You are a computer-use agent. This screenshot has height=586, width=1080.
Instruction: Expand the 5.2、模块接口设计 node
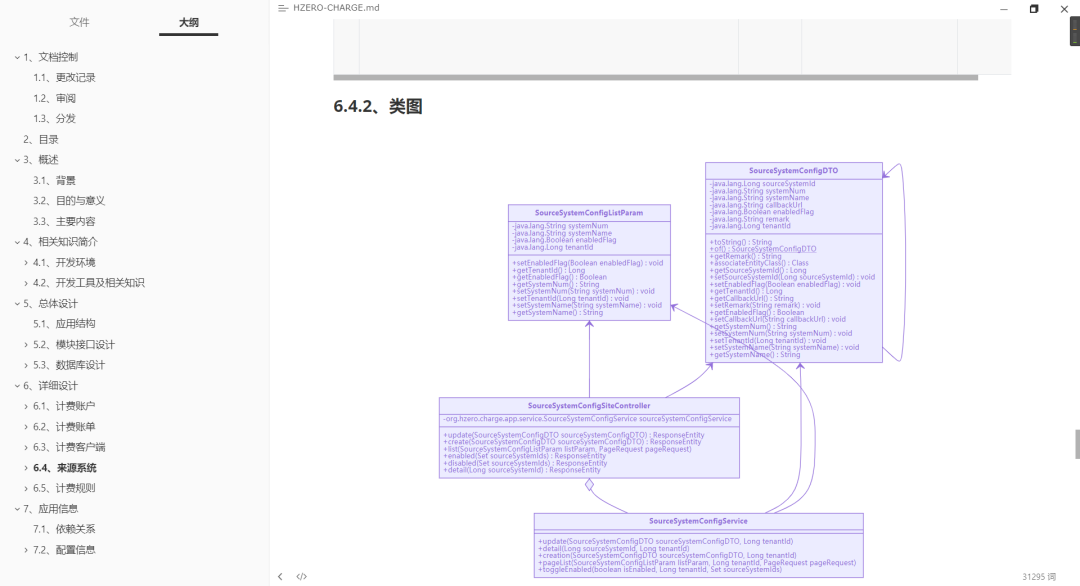(x=26, y=345)
